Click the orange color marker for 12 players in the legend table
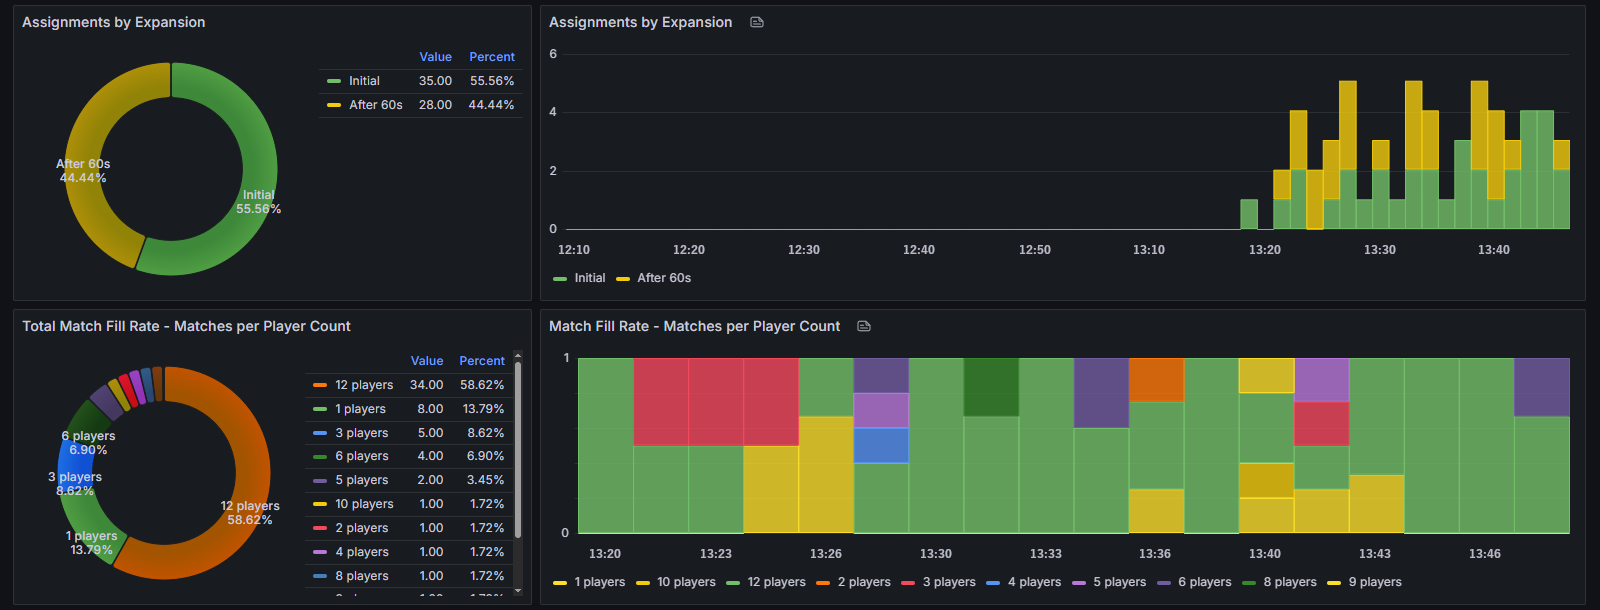1600x610 pixels. tap(320, 385)
